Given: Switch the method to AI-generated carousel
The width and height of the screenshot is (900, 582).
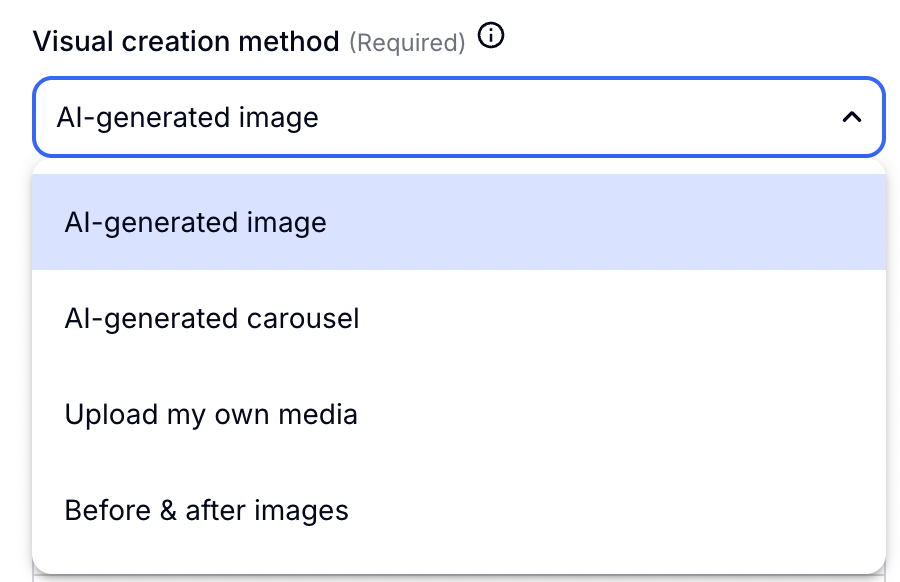Looking at the screenshot, I should tap(211, 319).
